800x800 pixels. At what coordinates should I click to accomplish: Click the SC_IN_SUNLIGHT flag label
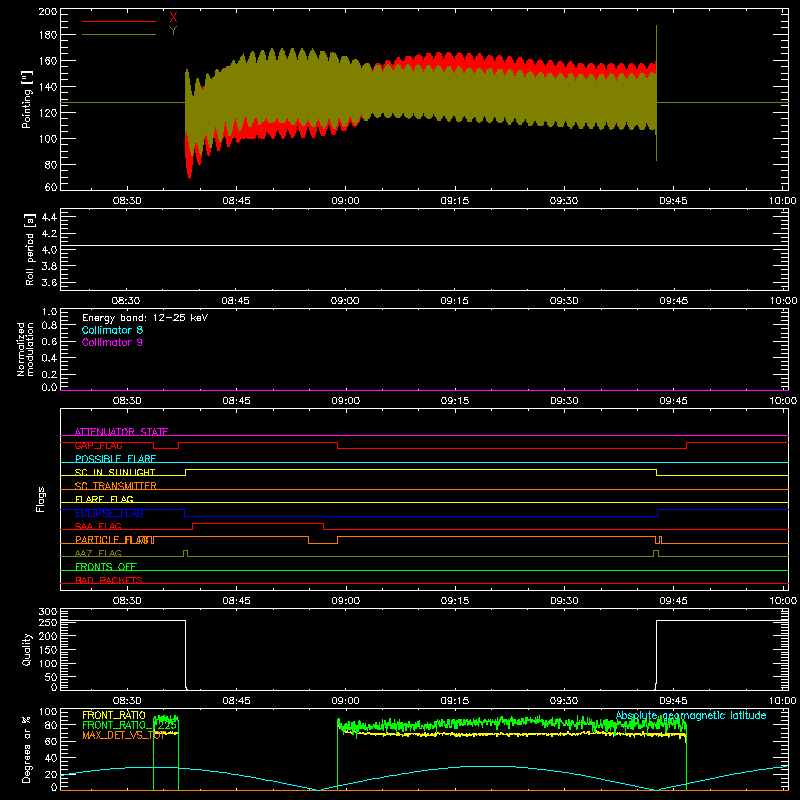(115, 472)
